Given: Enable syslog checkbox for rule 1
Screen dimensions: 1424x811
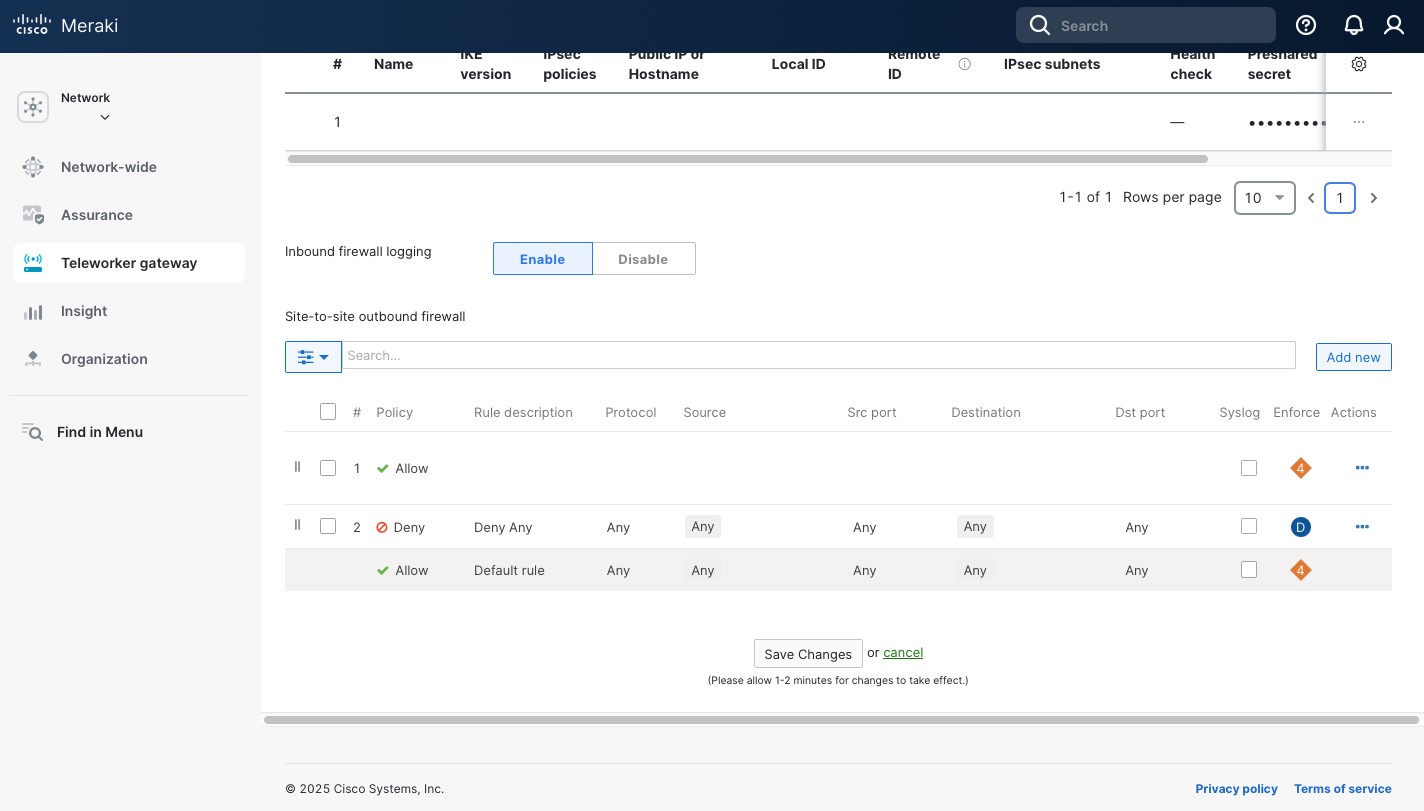Looking at the screenshot, I should click(1248, 468).
